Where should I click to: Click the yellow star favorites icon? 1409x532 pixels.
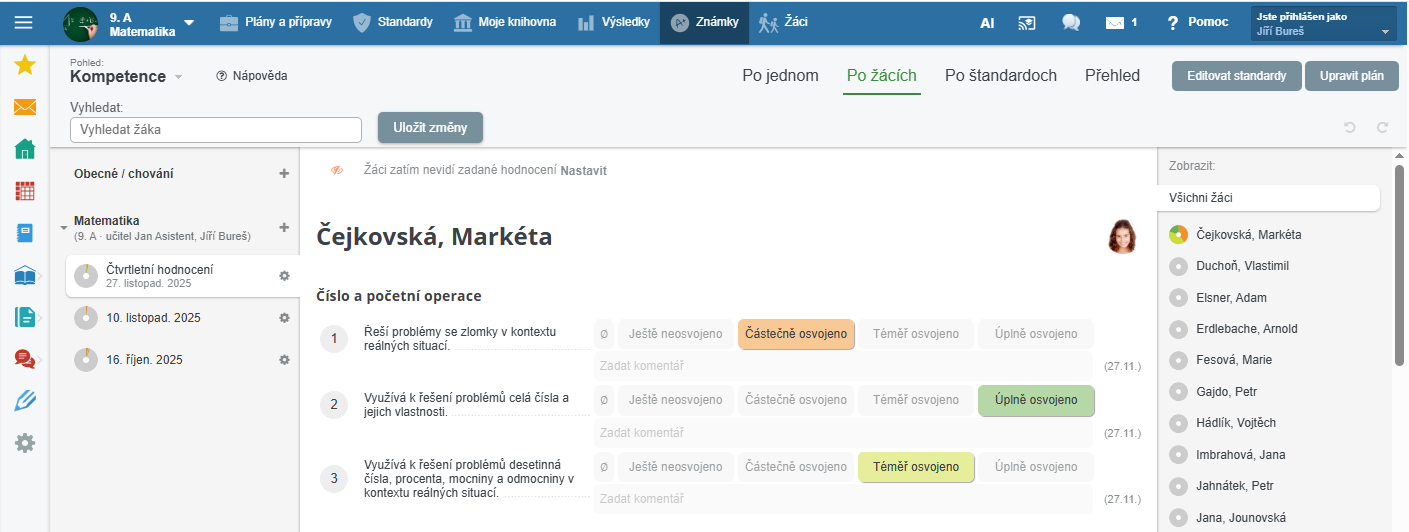(x=25, y=65)
